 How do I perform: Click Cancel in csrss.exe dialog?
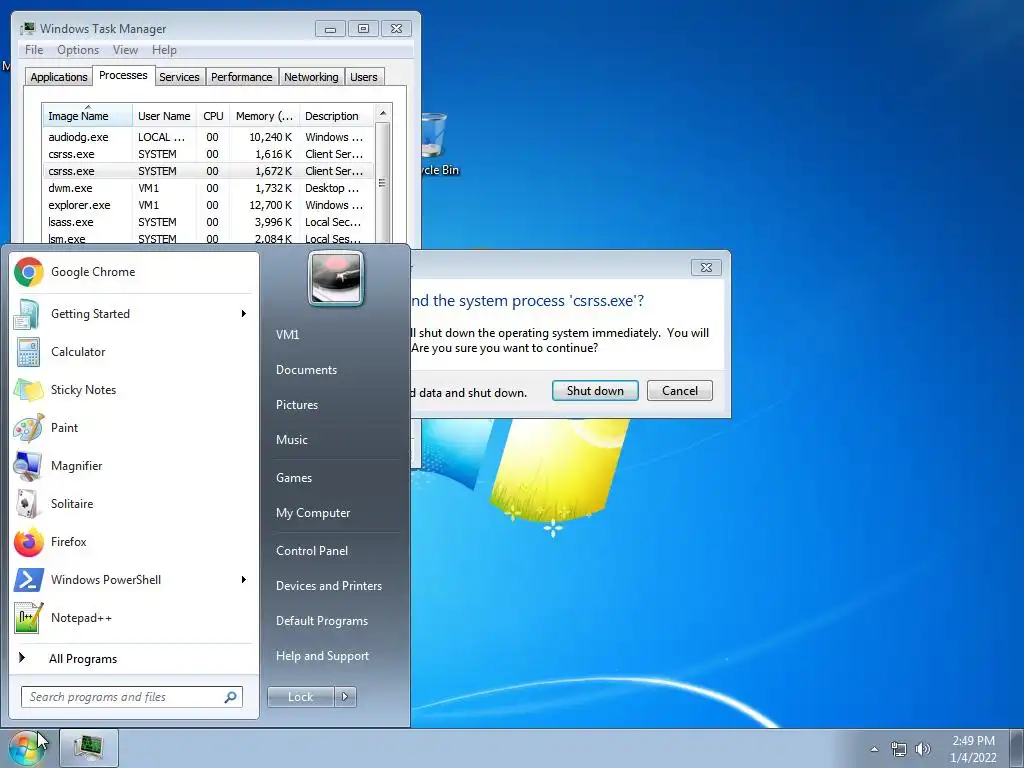[x=680, y=391]
